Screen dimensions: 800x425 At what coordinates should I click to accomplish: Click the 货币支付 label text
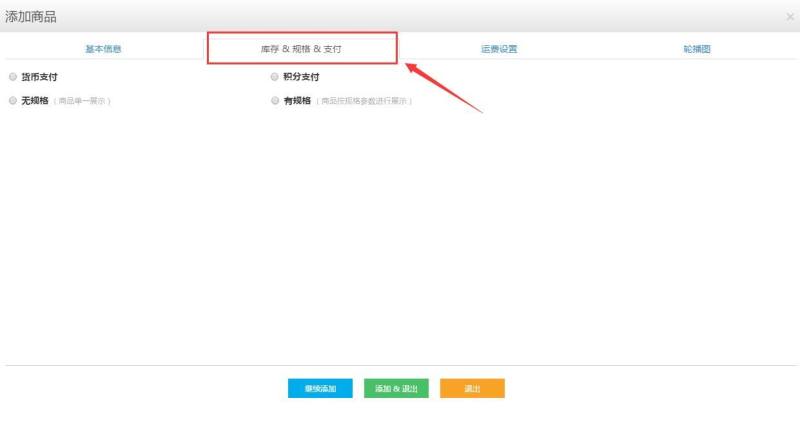coord(39,77)
